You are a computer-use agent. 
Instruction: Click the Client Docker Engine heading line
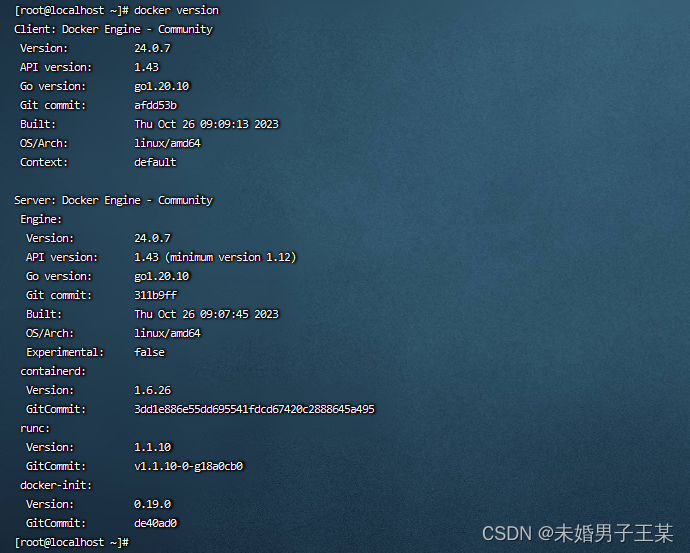(x=113, y=29)
